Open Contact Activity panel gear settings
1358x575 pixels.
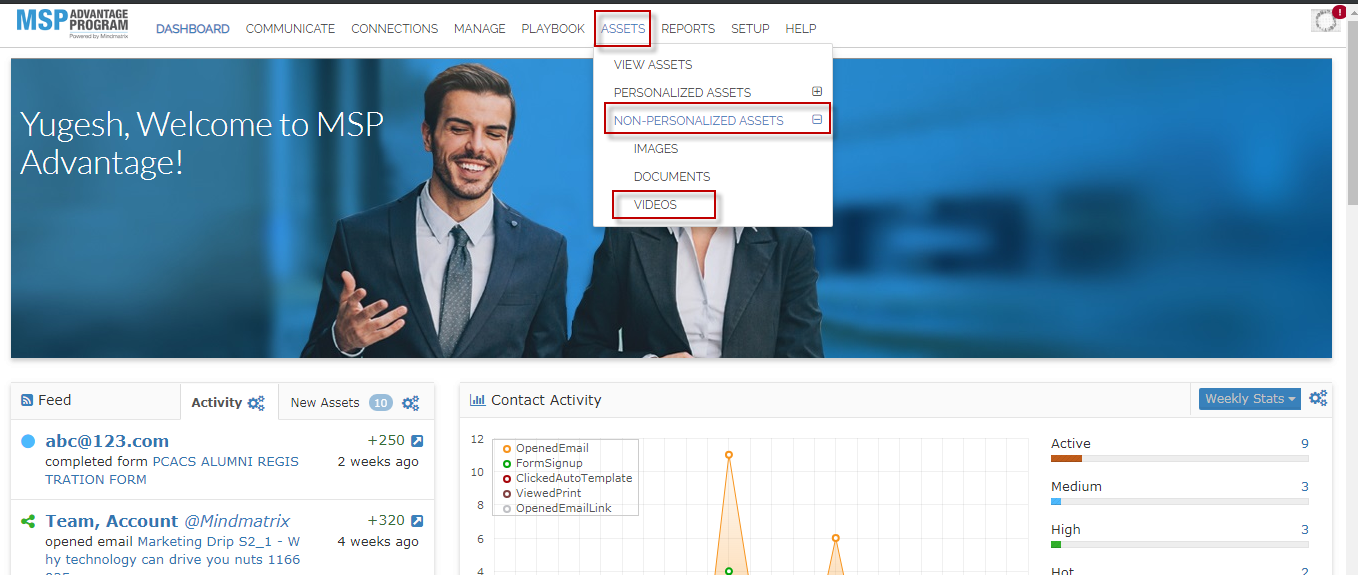pyautogui.click(x=1318, y=398)
